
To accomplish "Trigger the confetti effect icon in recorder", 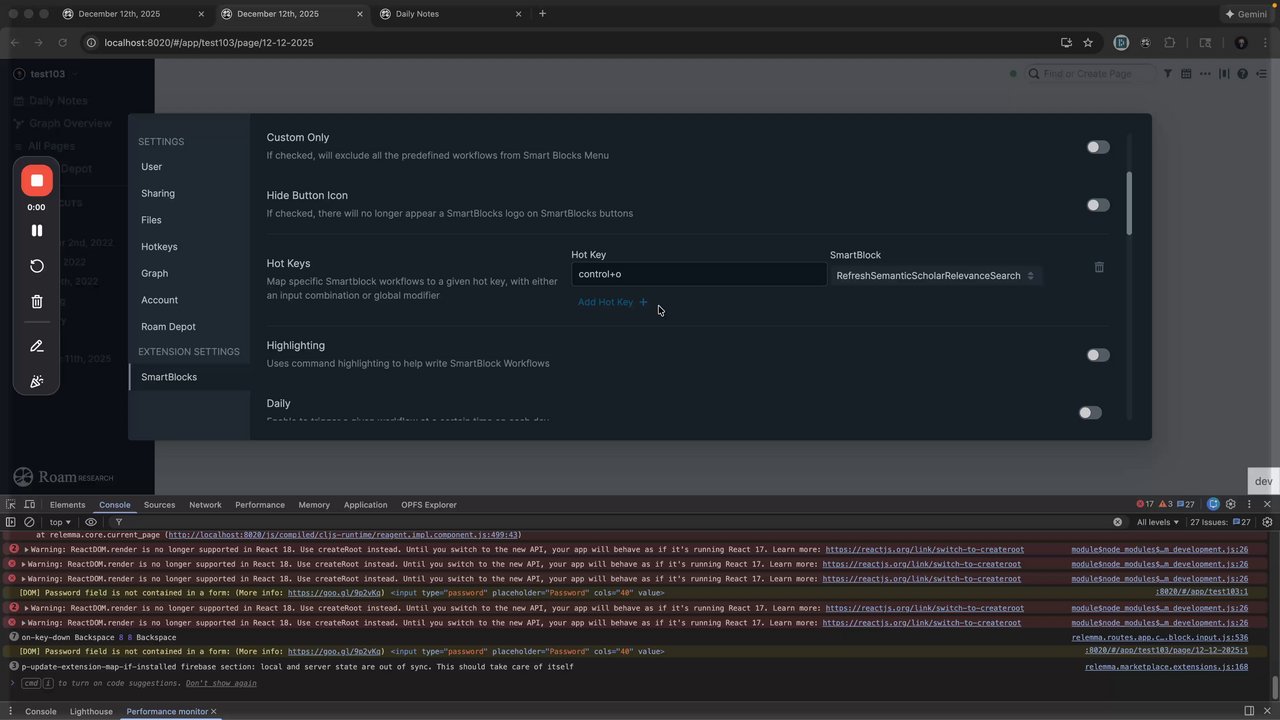I will point(37,381).
